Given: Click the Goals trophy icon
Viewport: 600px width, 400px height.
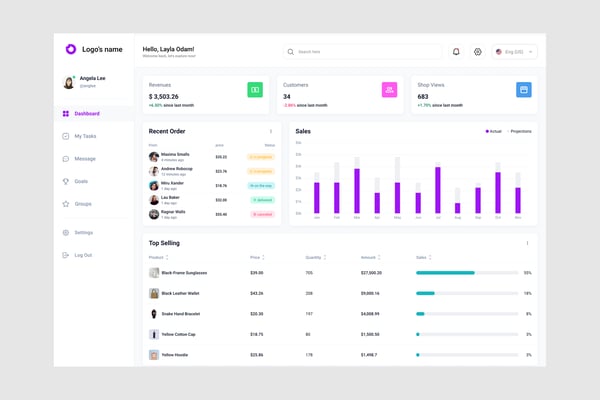Looking at the screenshot, I should tap(66, 181).
